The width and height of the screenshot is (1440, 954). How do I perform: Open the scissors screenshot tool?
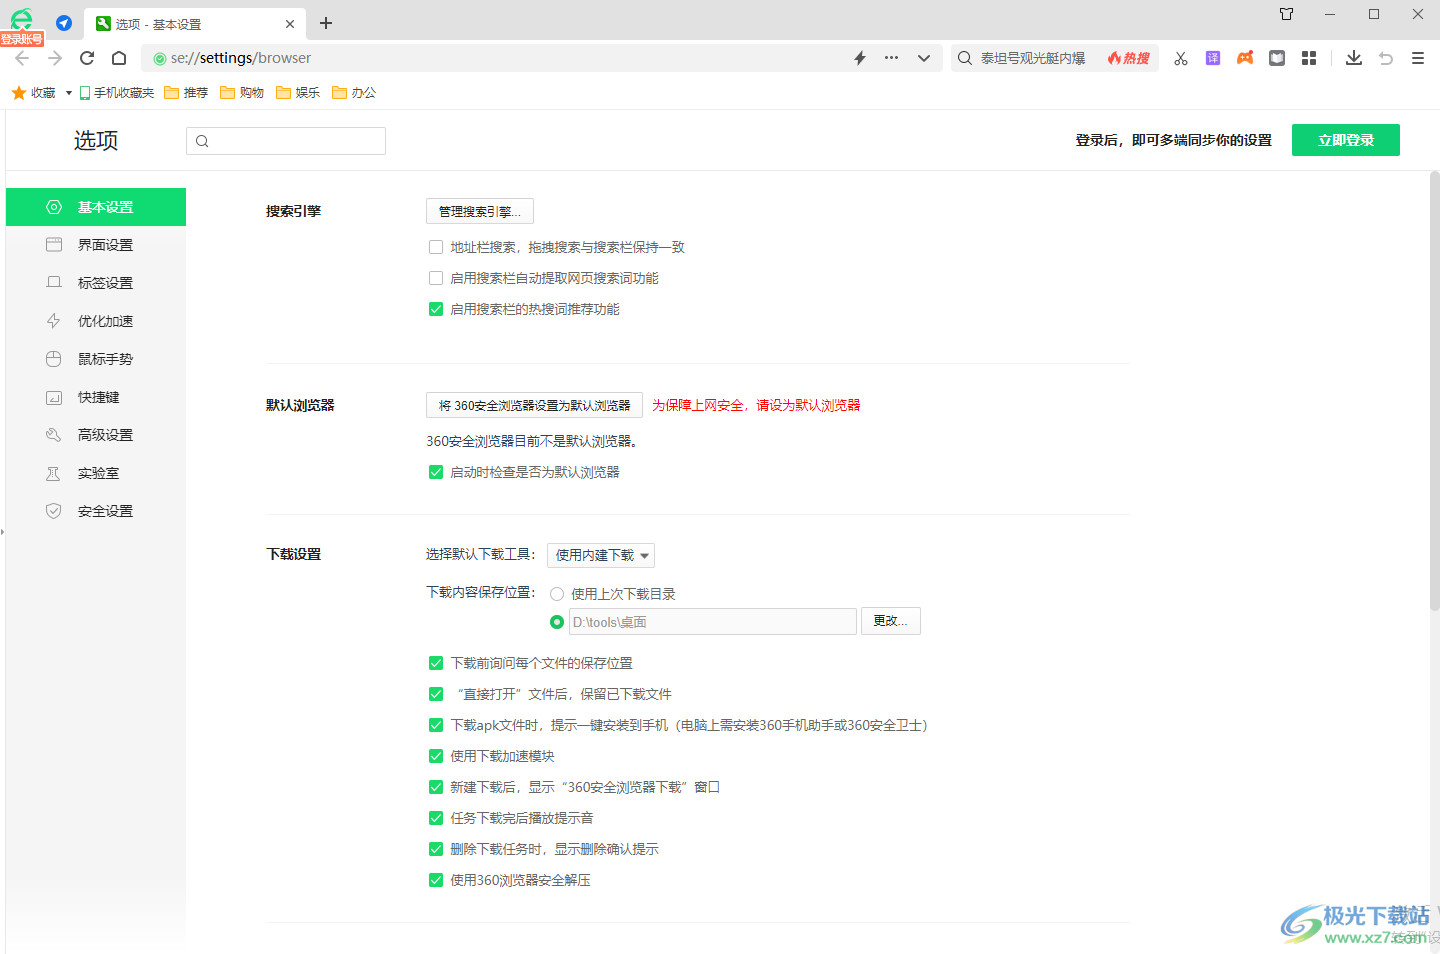click(1181, 58)
